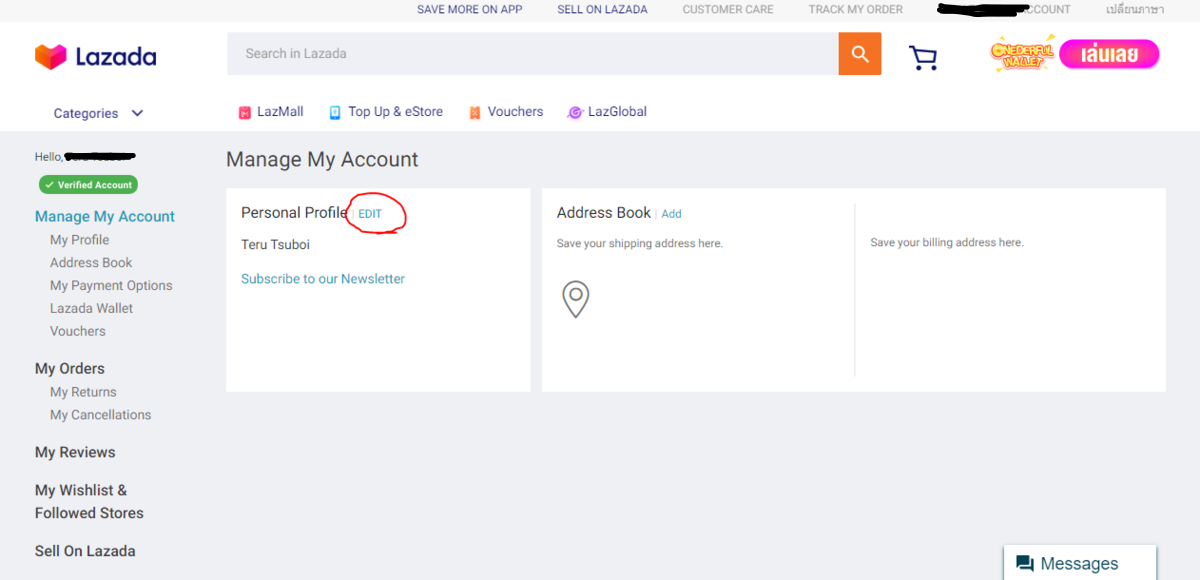The width and height of the screenshot is (1200, 580).
Task: Click Save your shipping address here text
Action: (x=639, y=243)
